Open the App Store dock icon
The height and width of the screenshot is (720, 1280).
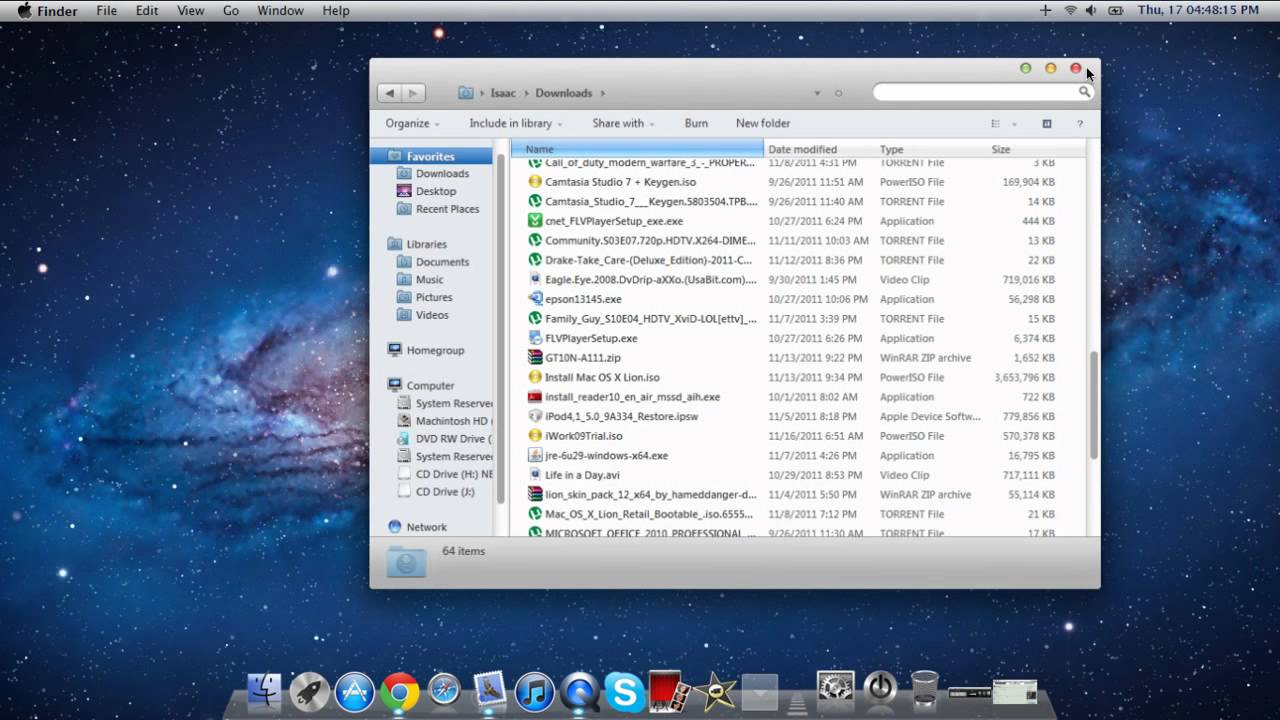[354, 692]
